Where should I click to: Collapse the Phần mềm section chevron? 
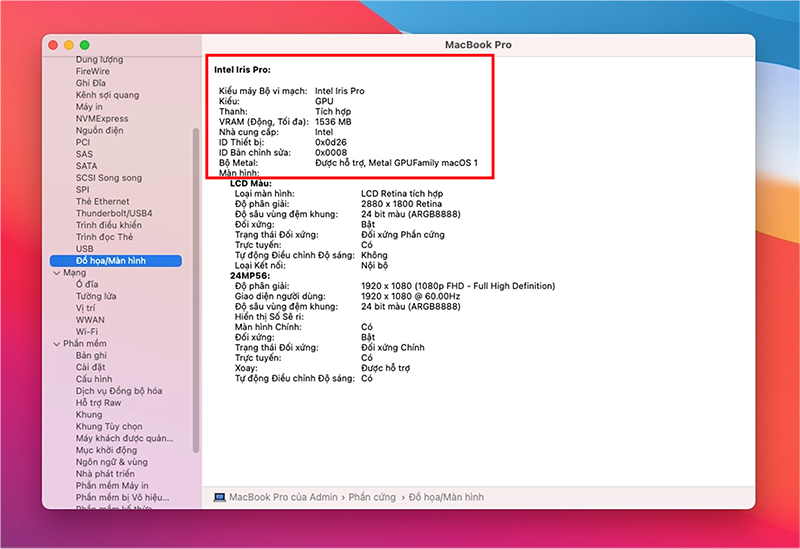click(x=57, y=344)
